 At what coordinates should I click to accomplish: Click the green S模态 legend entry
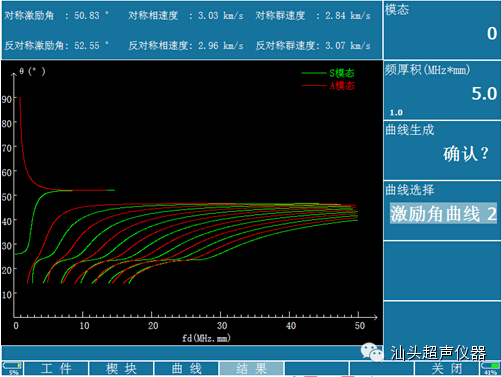pyautogui.click(x=328, y=73)
